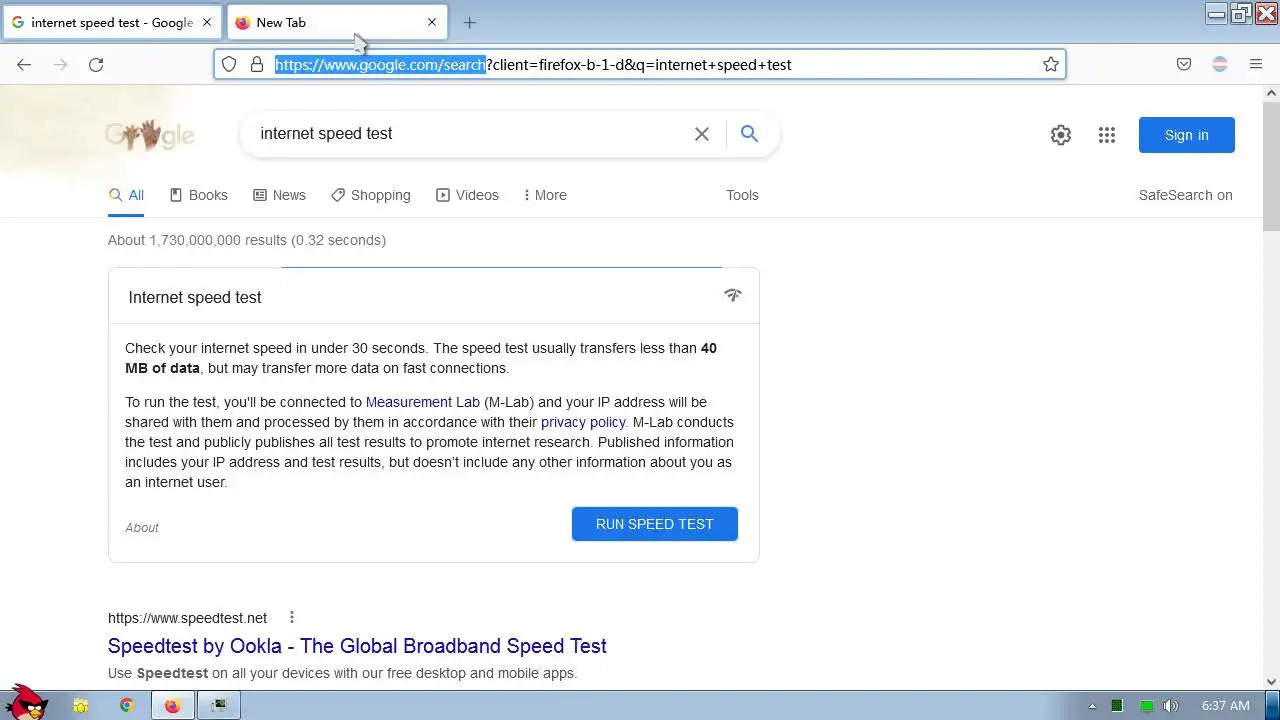Click the About link in speed card
The height and width of the screenshot is (720, 1280).
click(x=142, y=527)
